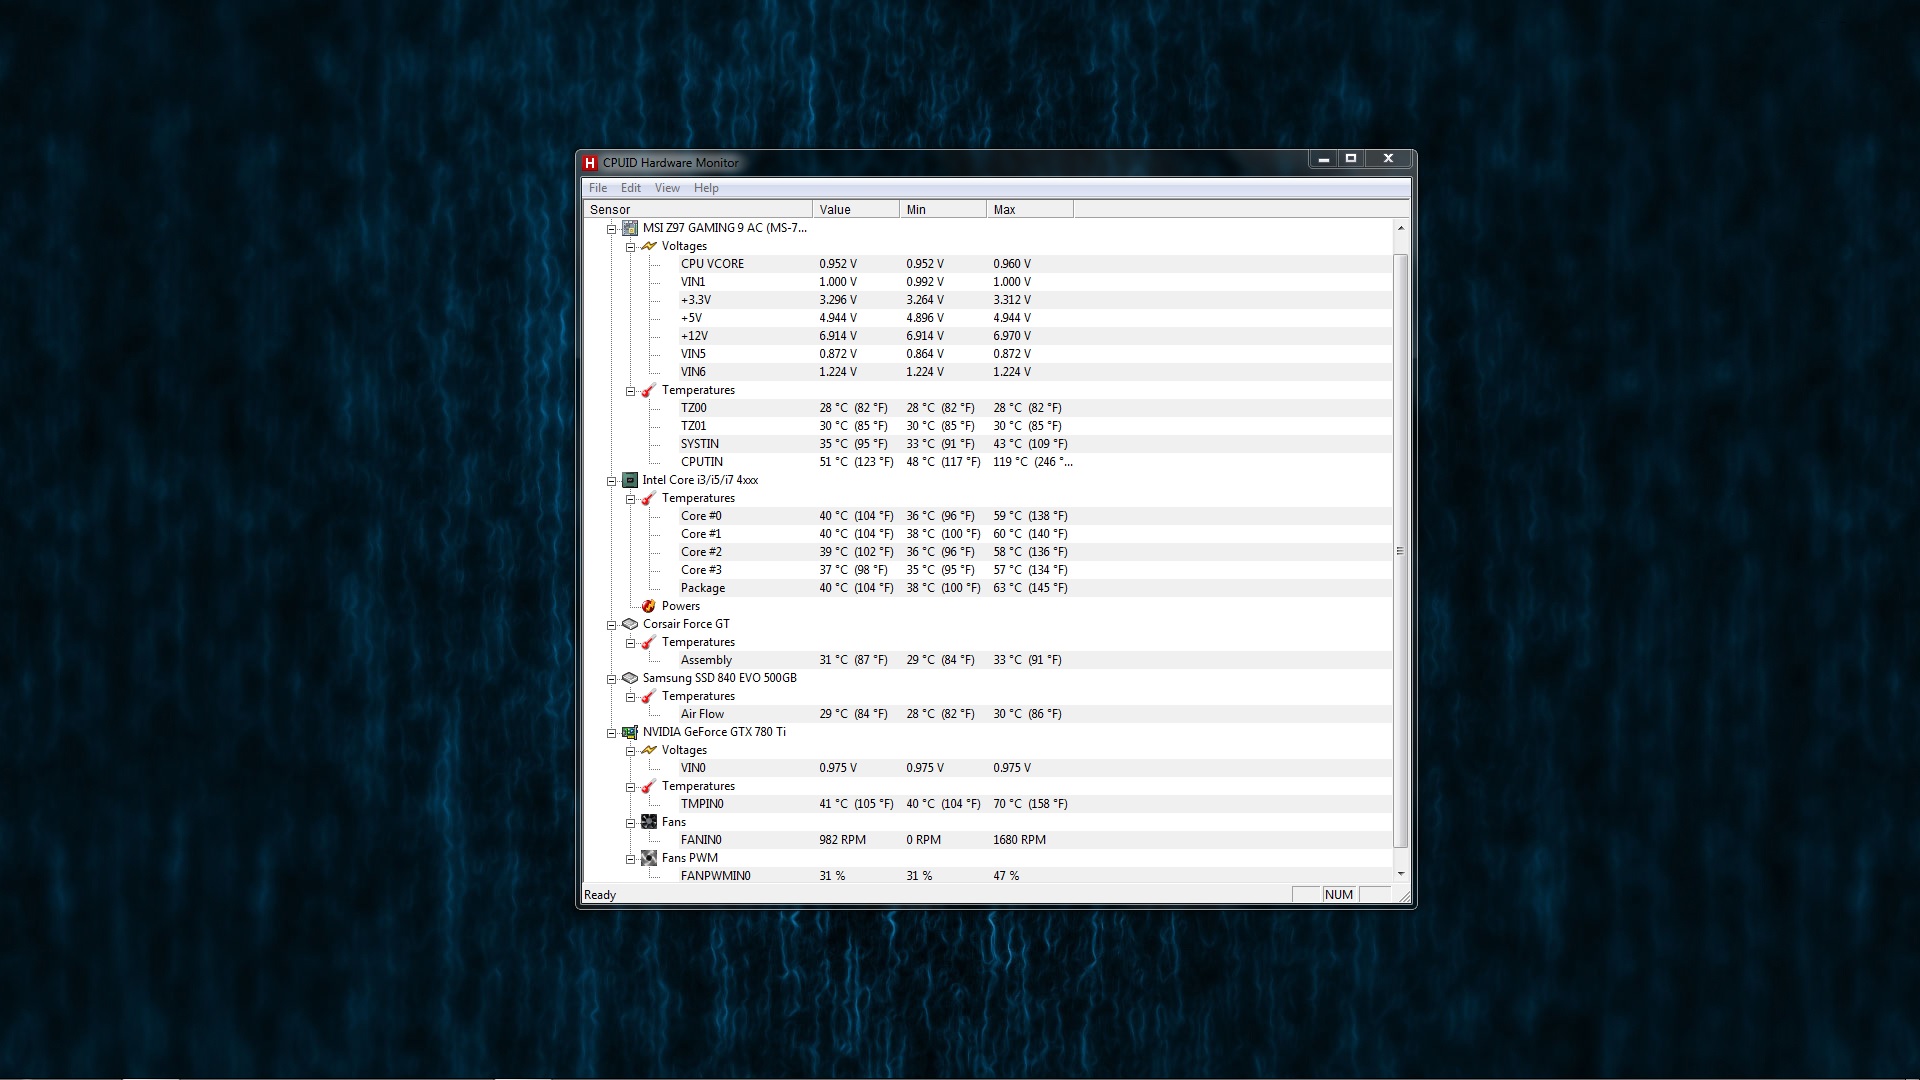Open the Help menu
The height and width of the screenshot is (1080, 1920).
pyautogui.click(x=706, y=188)
